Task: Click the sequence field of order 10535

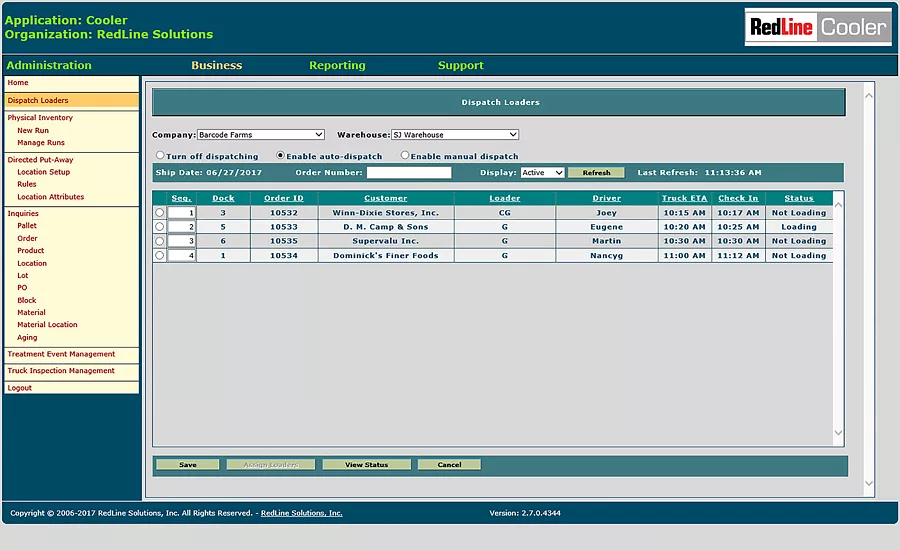Action: pos(181,241)
